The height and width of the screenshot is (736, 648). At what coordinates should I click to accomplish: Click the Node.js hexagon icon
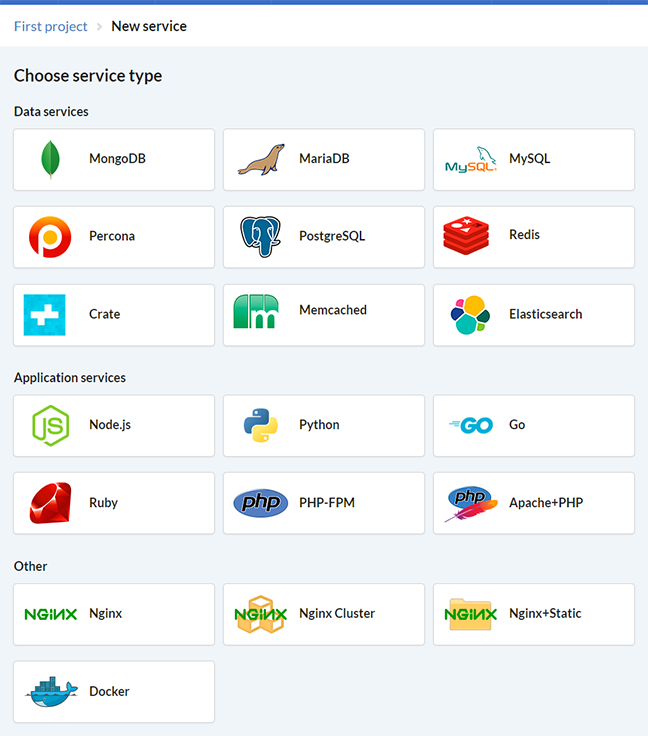(50, 425)
